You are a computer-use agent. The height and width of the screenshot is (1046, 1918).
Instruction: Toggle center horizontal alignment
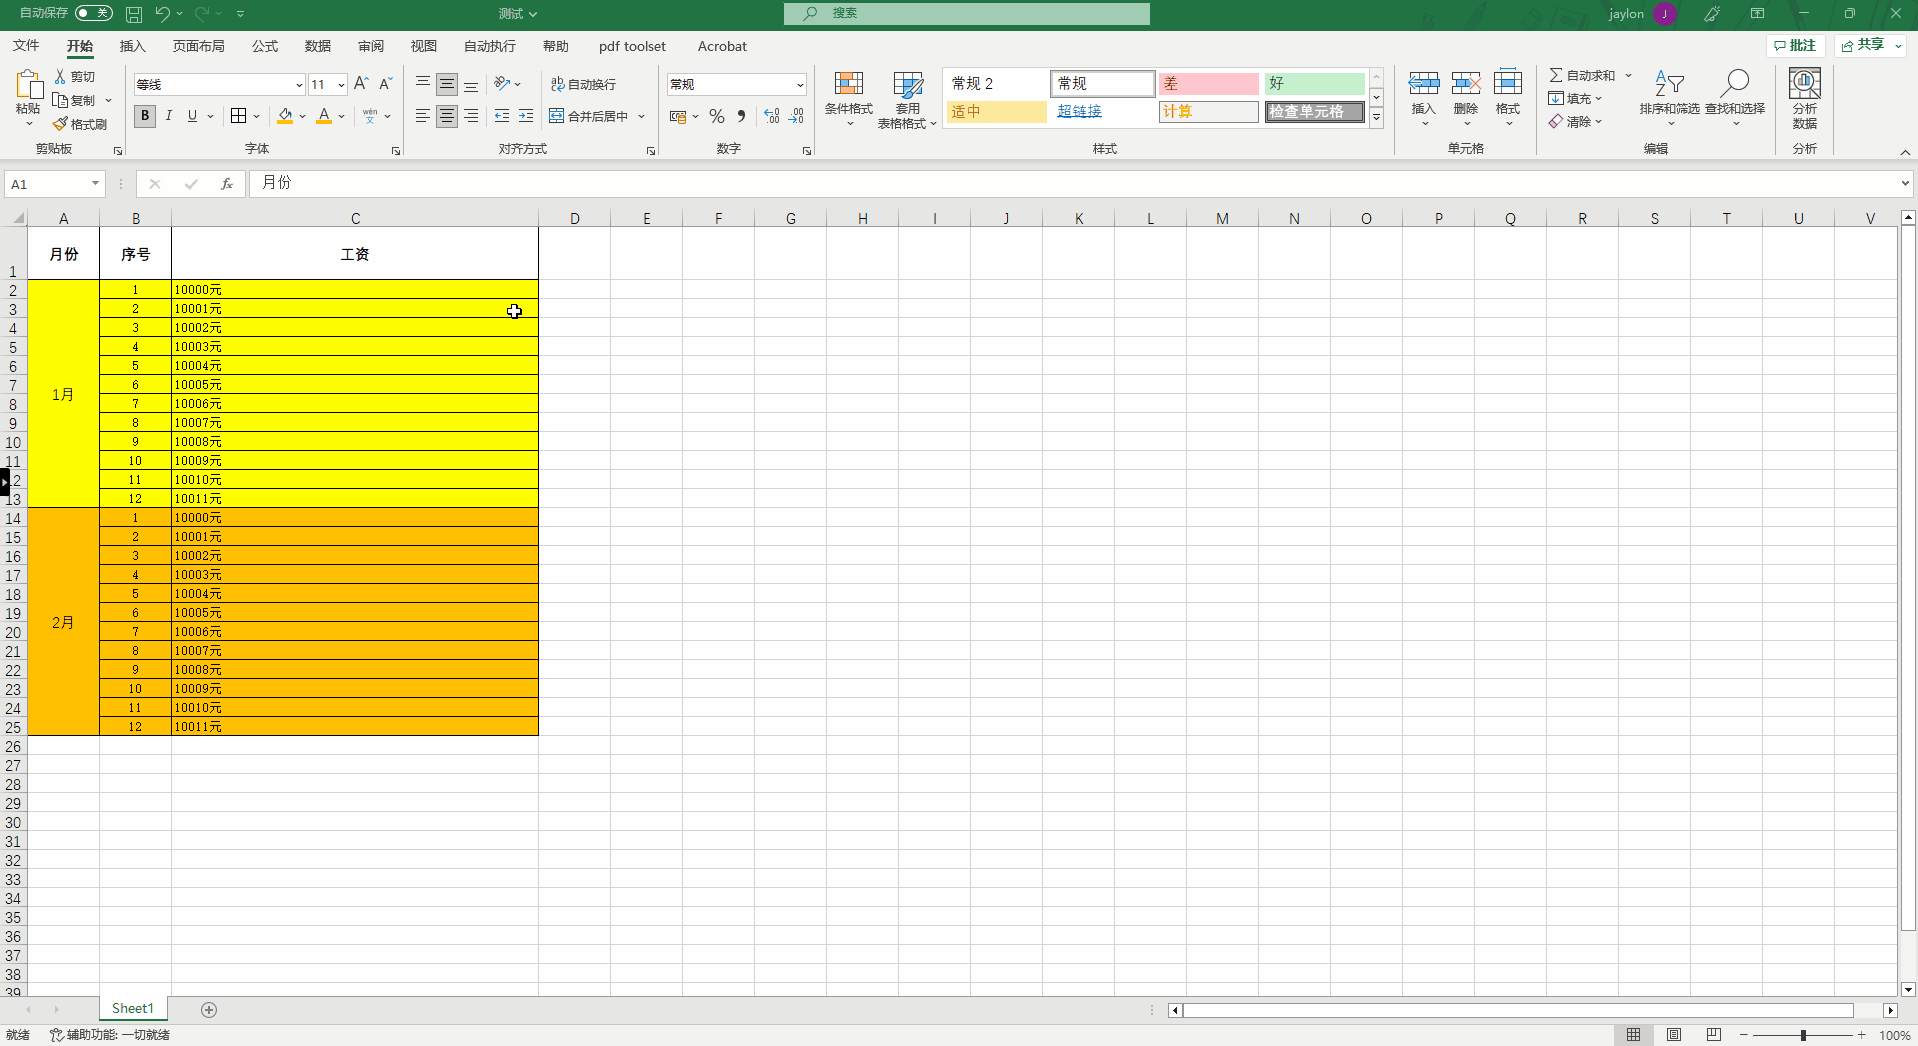[x=447, y=116]
